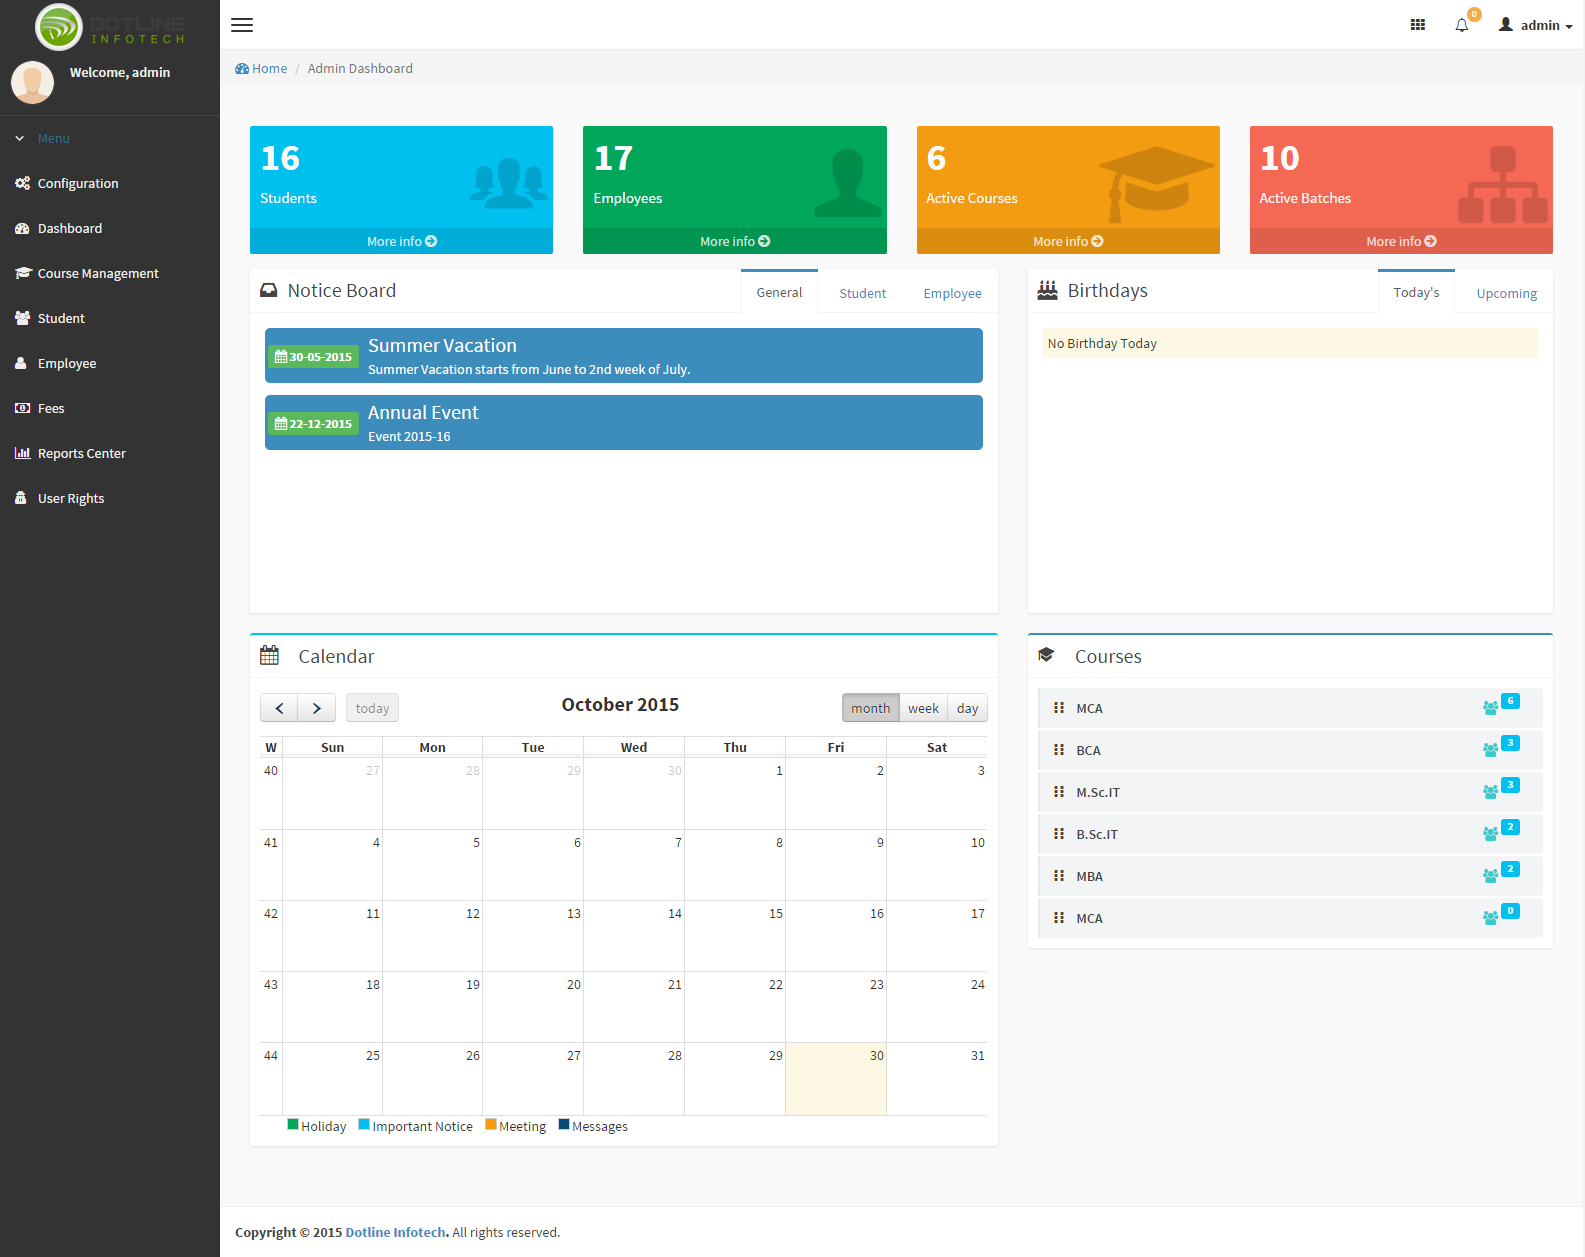Click the Dotline Infotech logo

pyautogui.click(x=110, y=27)
